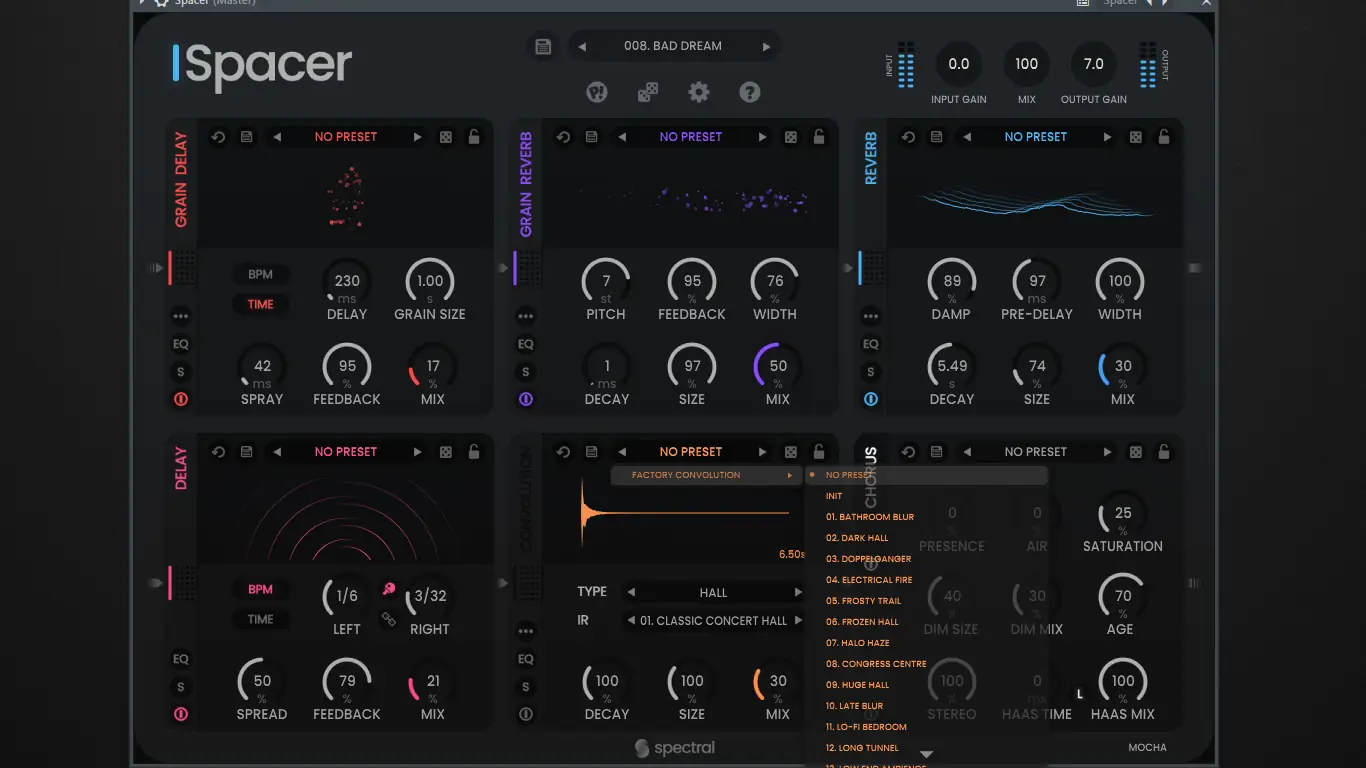1366x768 pixels.
Task: Toggle Reverb module power button
Action: pyautogui.click(x=871, y=400)
